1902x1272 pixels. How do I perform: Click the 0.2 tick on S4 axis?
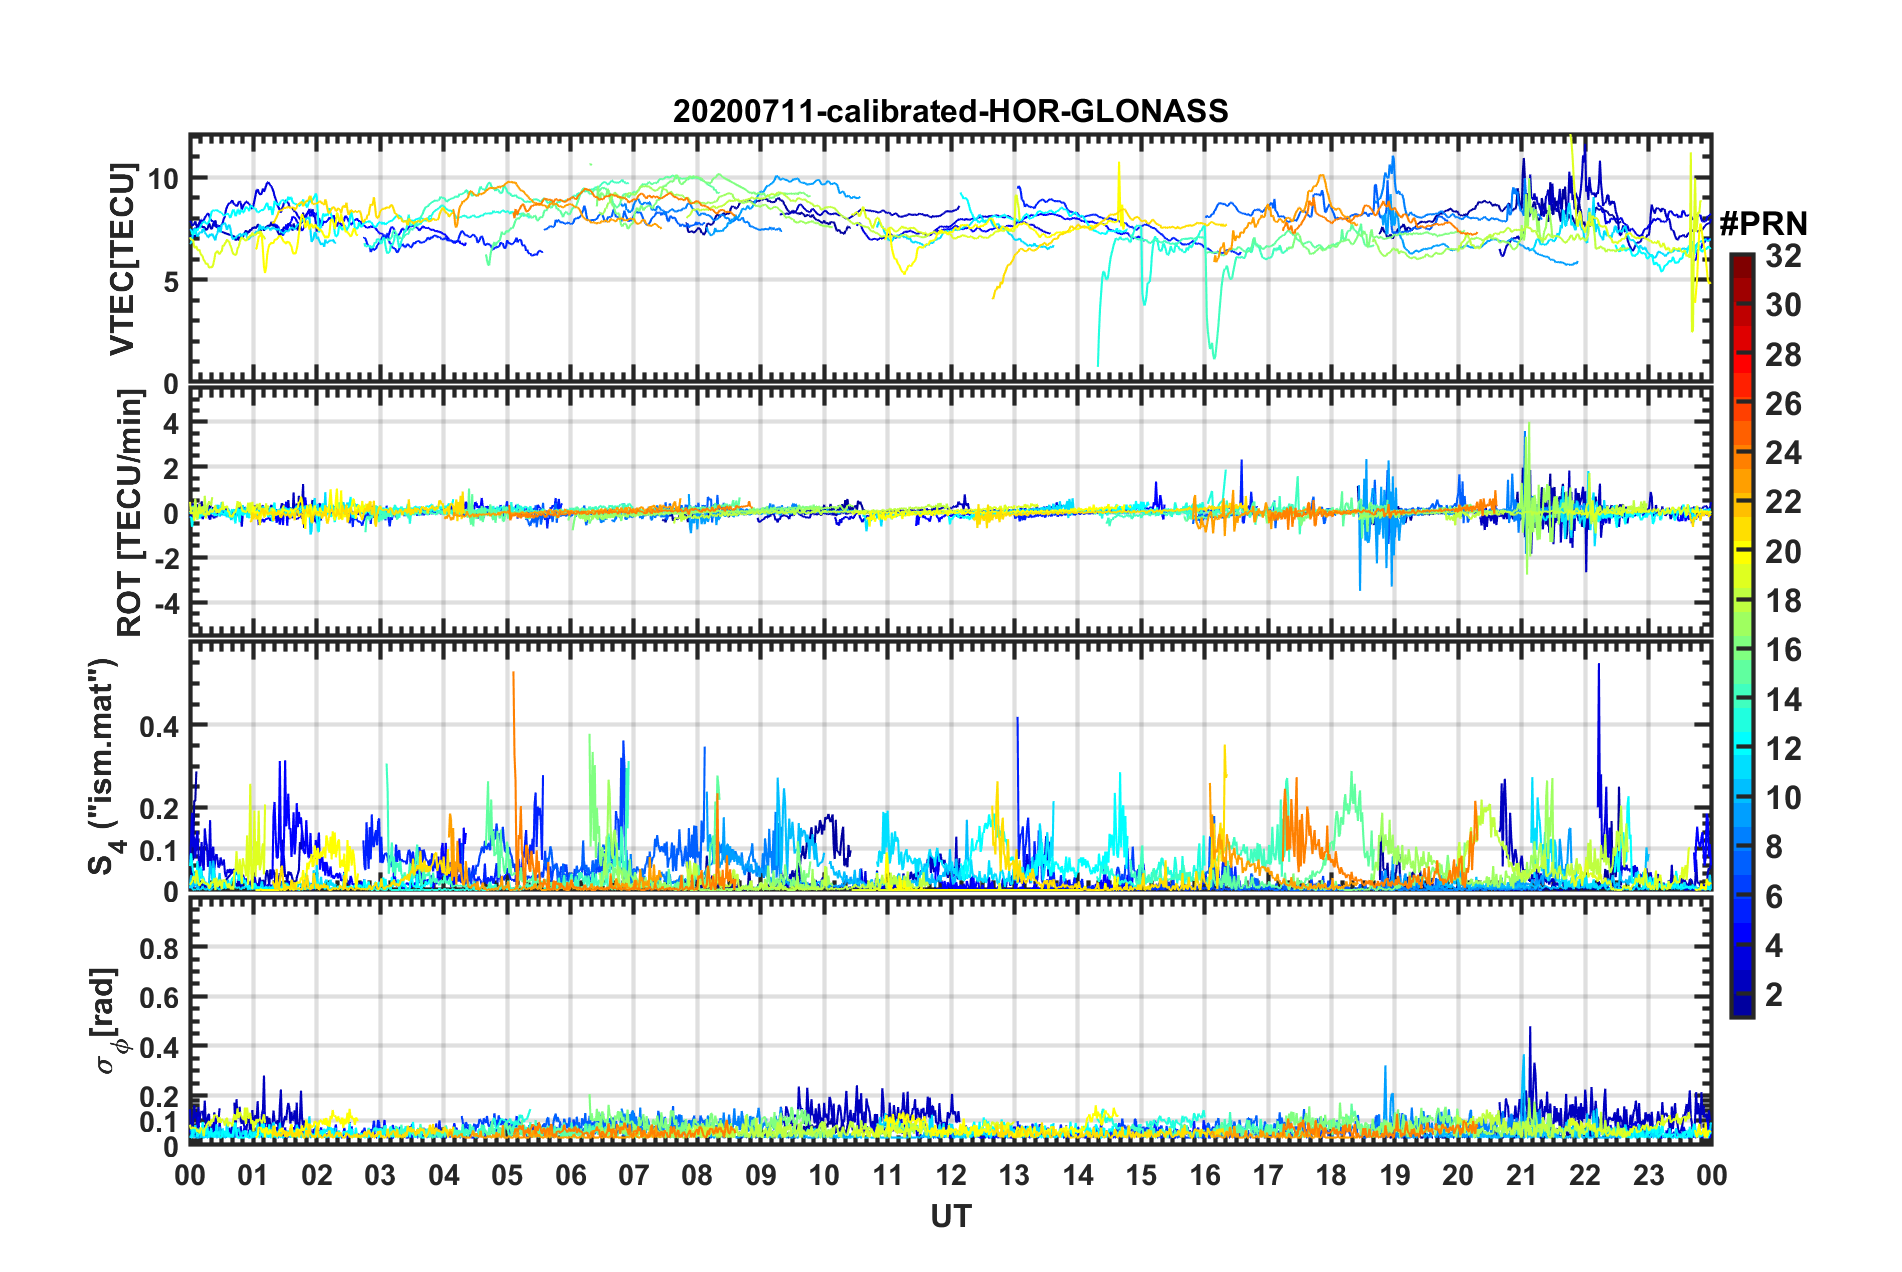pyautogui.click(x=159, y=808)
